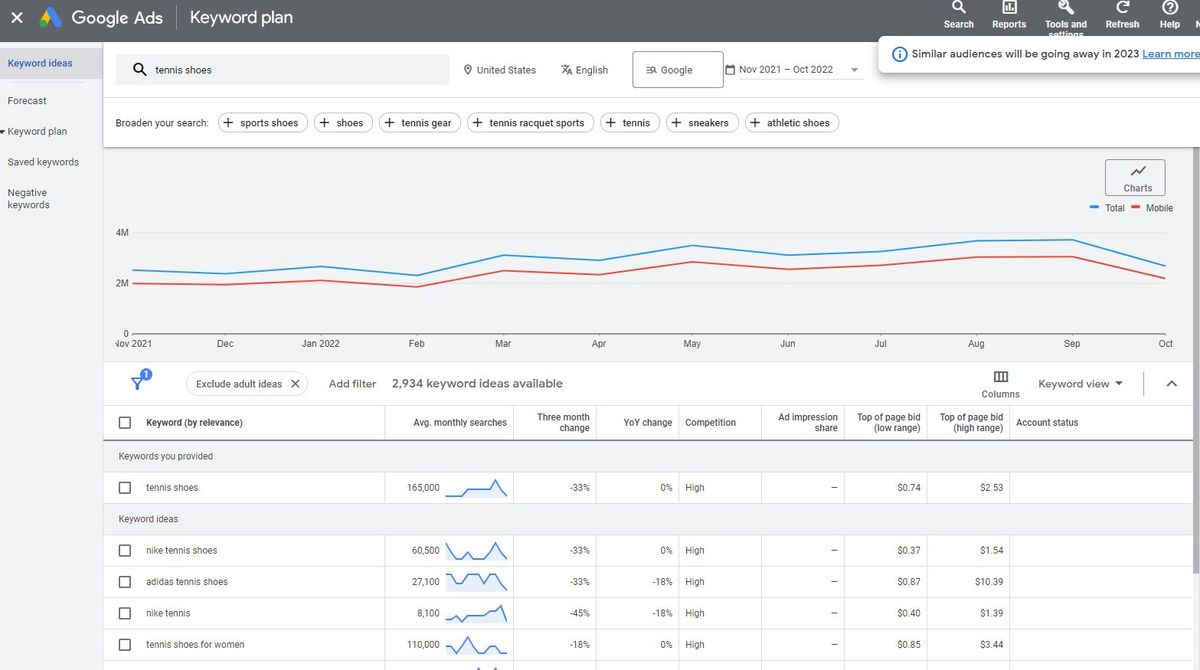Expand the date range dropdown arrow
The image size is (1200, 670).
coord(854,70)
